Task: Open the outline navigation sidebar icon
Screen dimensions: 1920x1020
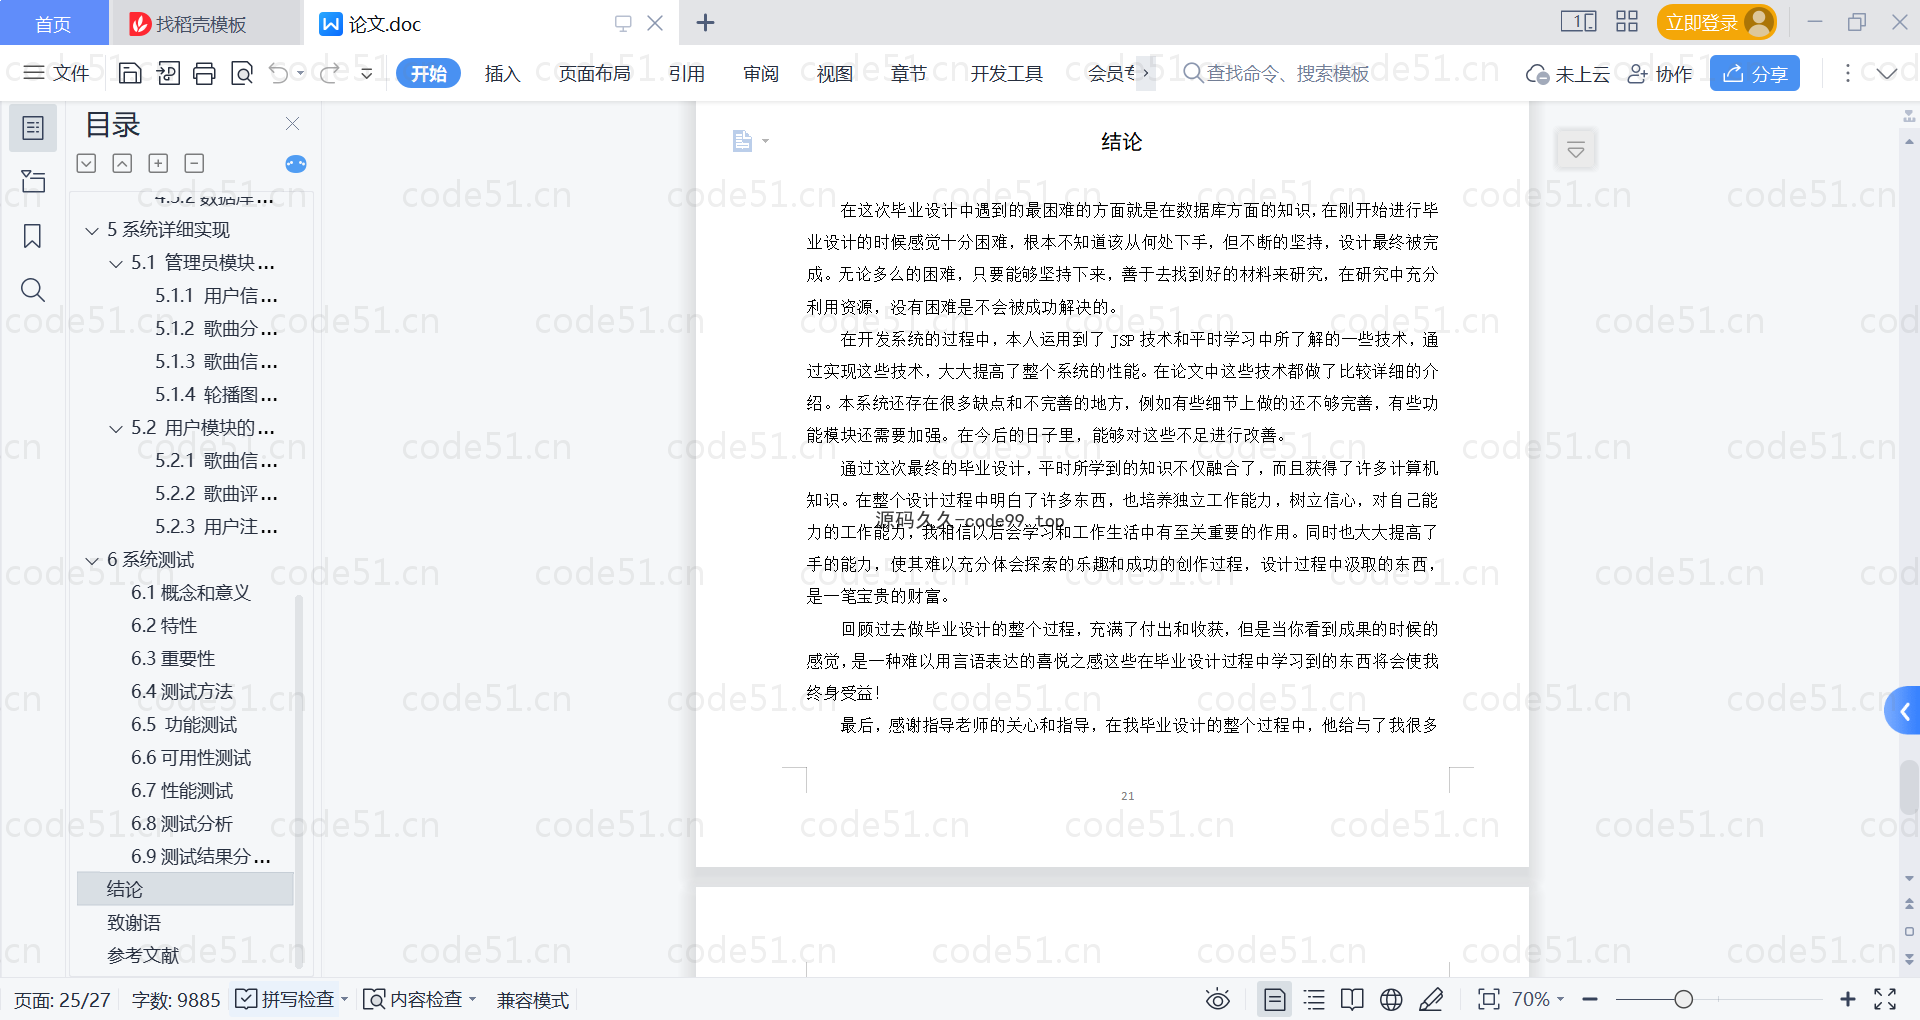Action: coord(33,128)
